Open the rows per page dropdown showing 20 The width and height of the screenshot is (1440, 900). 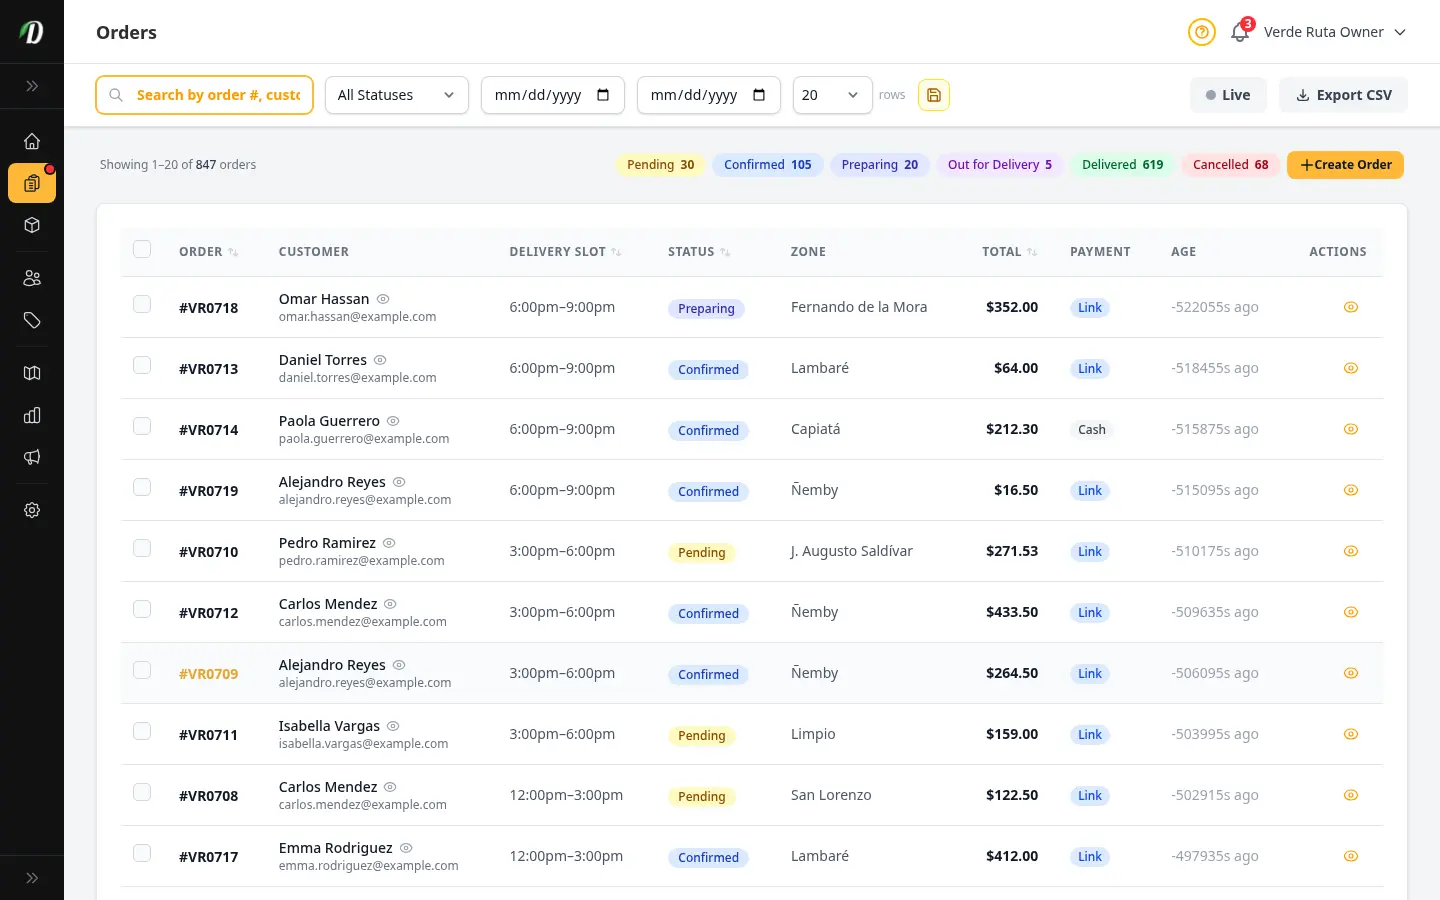coord(833,95)
